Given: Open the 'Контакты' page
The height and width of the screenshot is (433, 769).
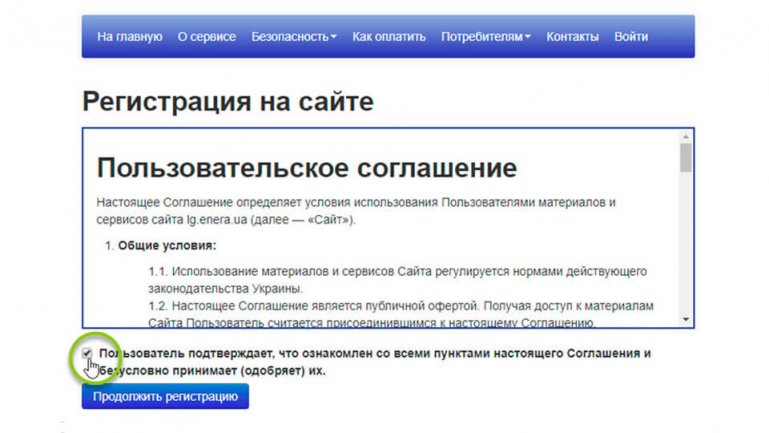Looking at the screenshot, I should point(572,37).
